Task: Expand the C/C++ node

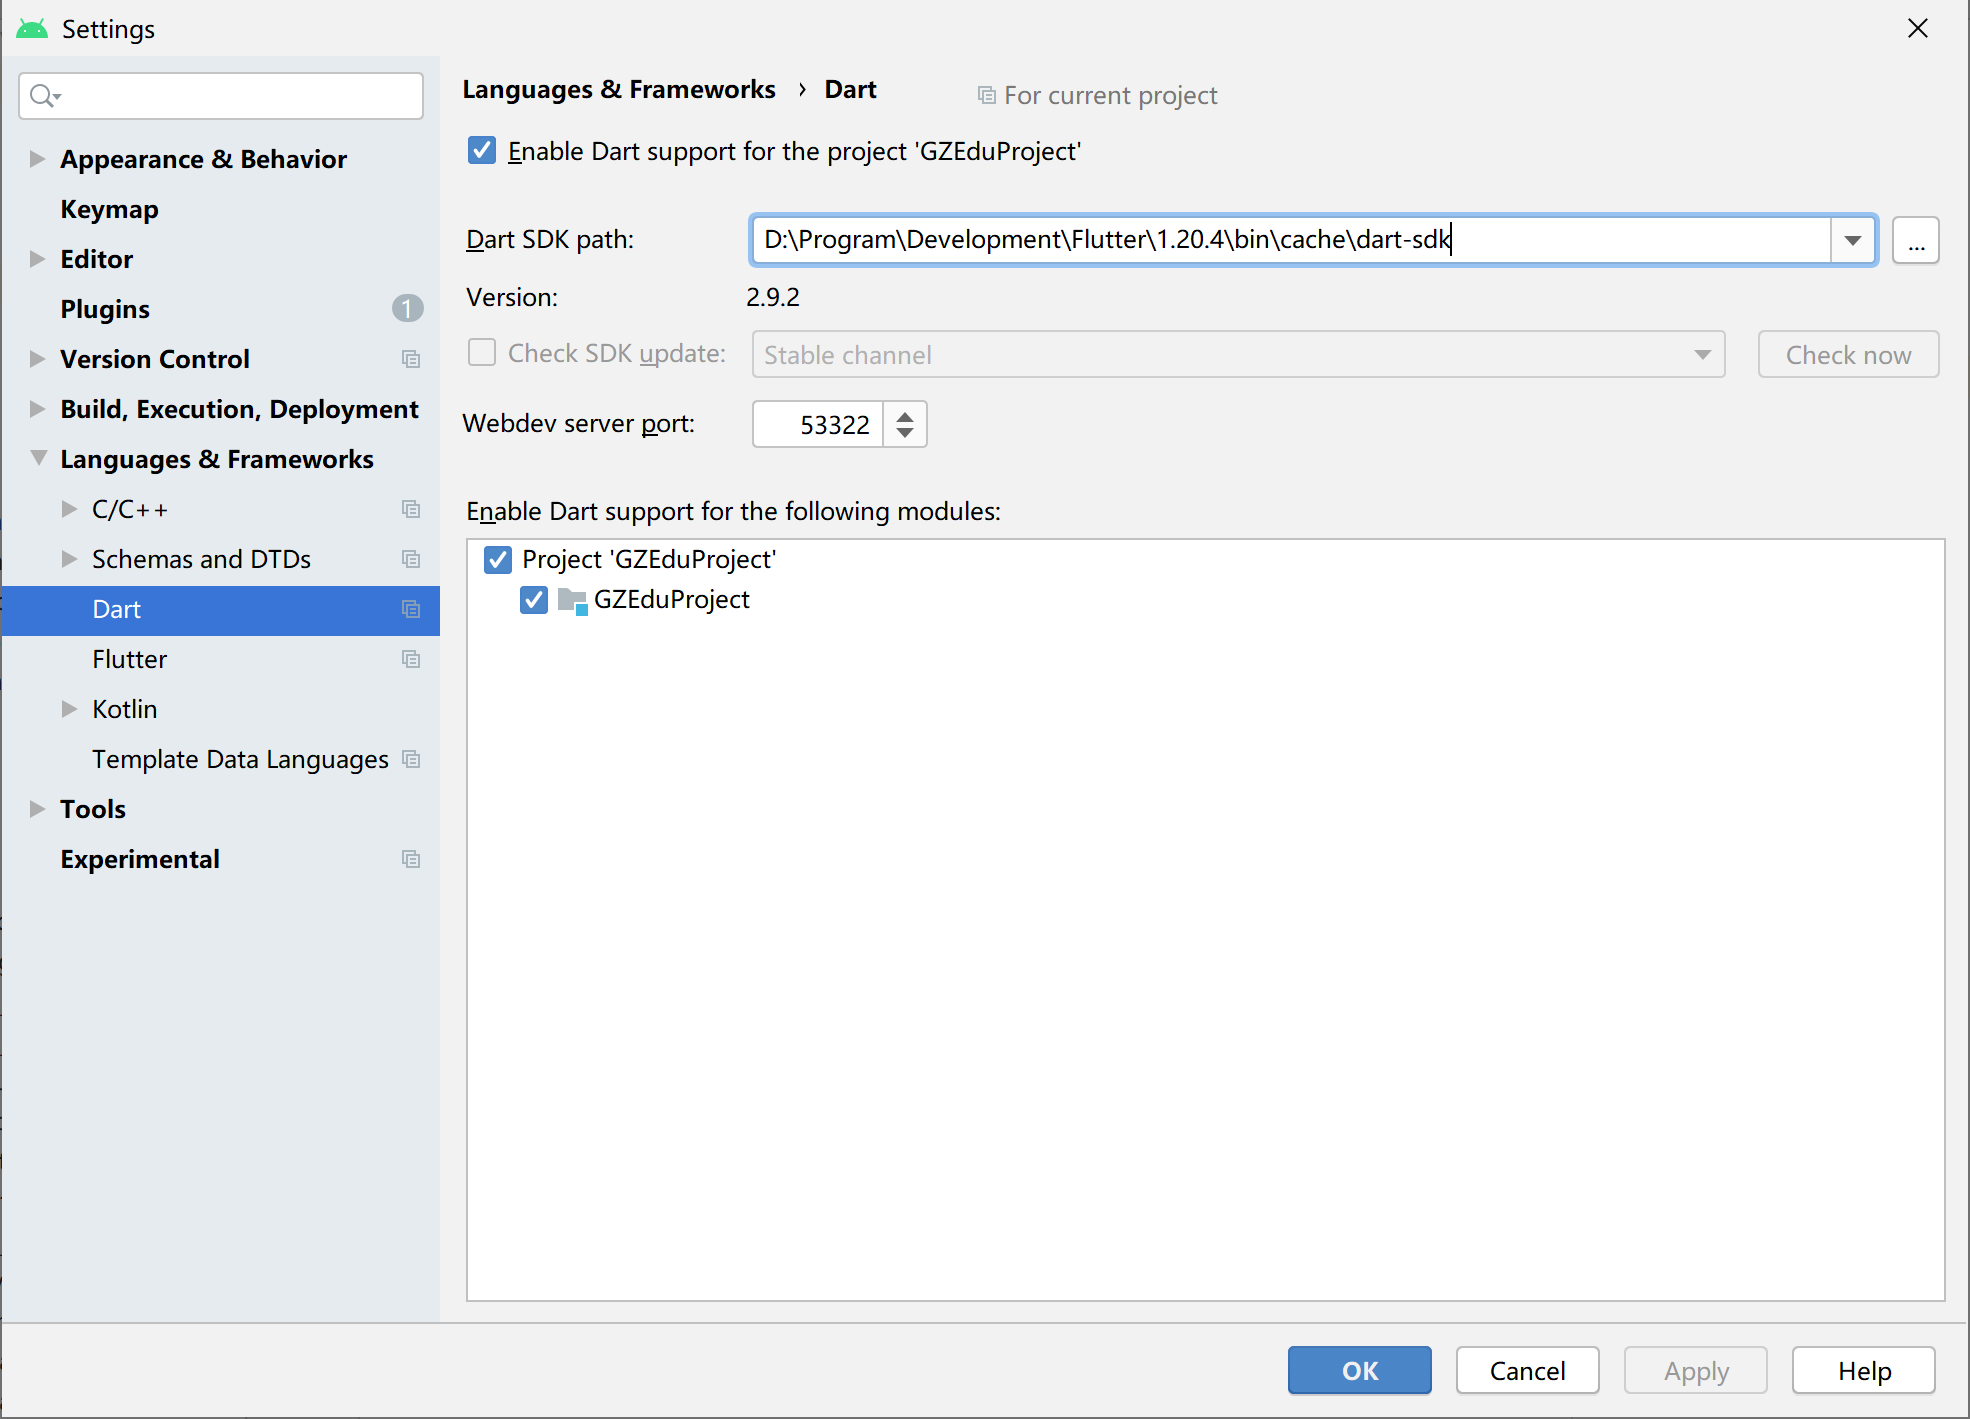Action: click(x=69, y=509)
